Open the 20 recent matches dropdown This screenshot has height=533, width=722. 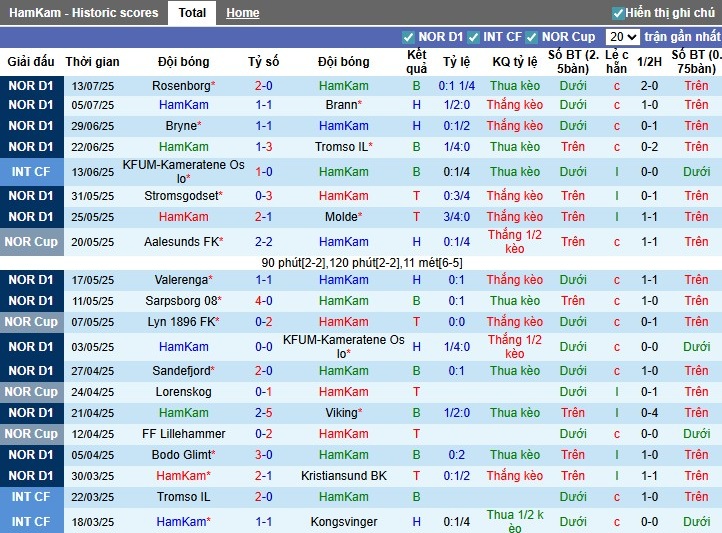tap(622, 37)
